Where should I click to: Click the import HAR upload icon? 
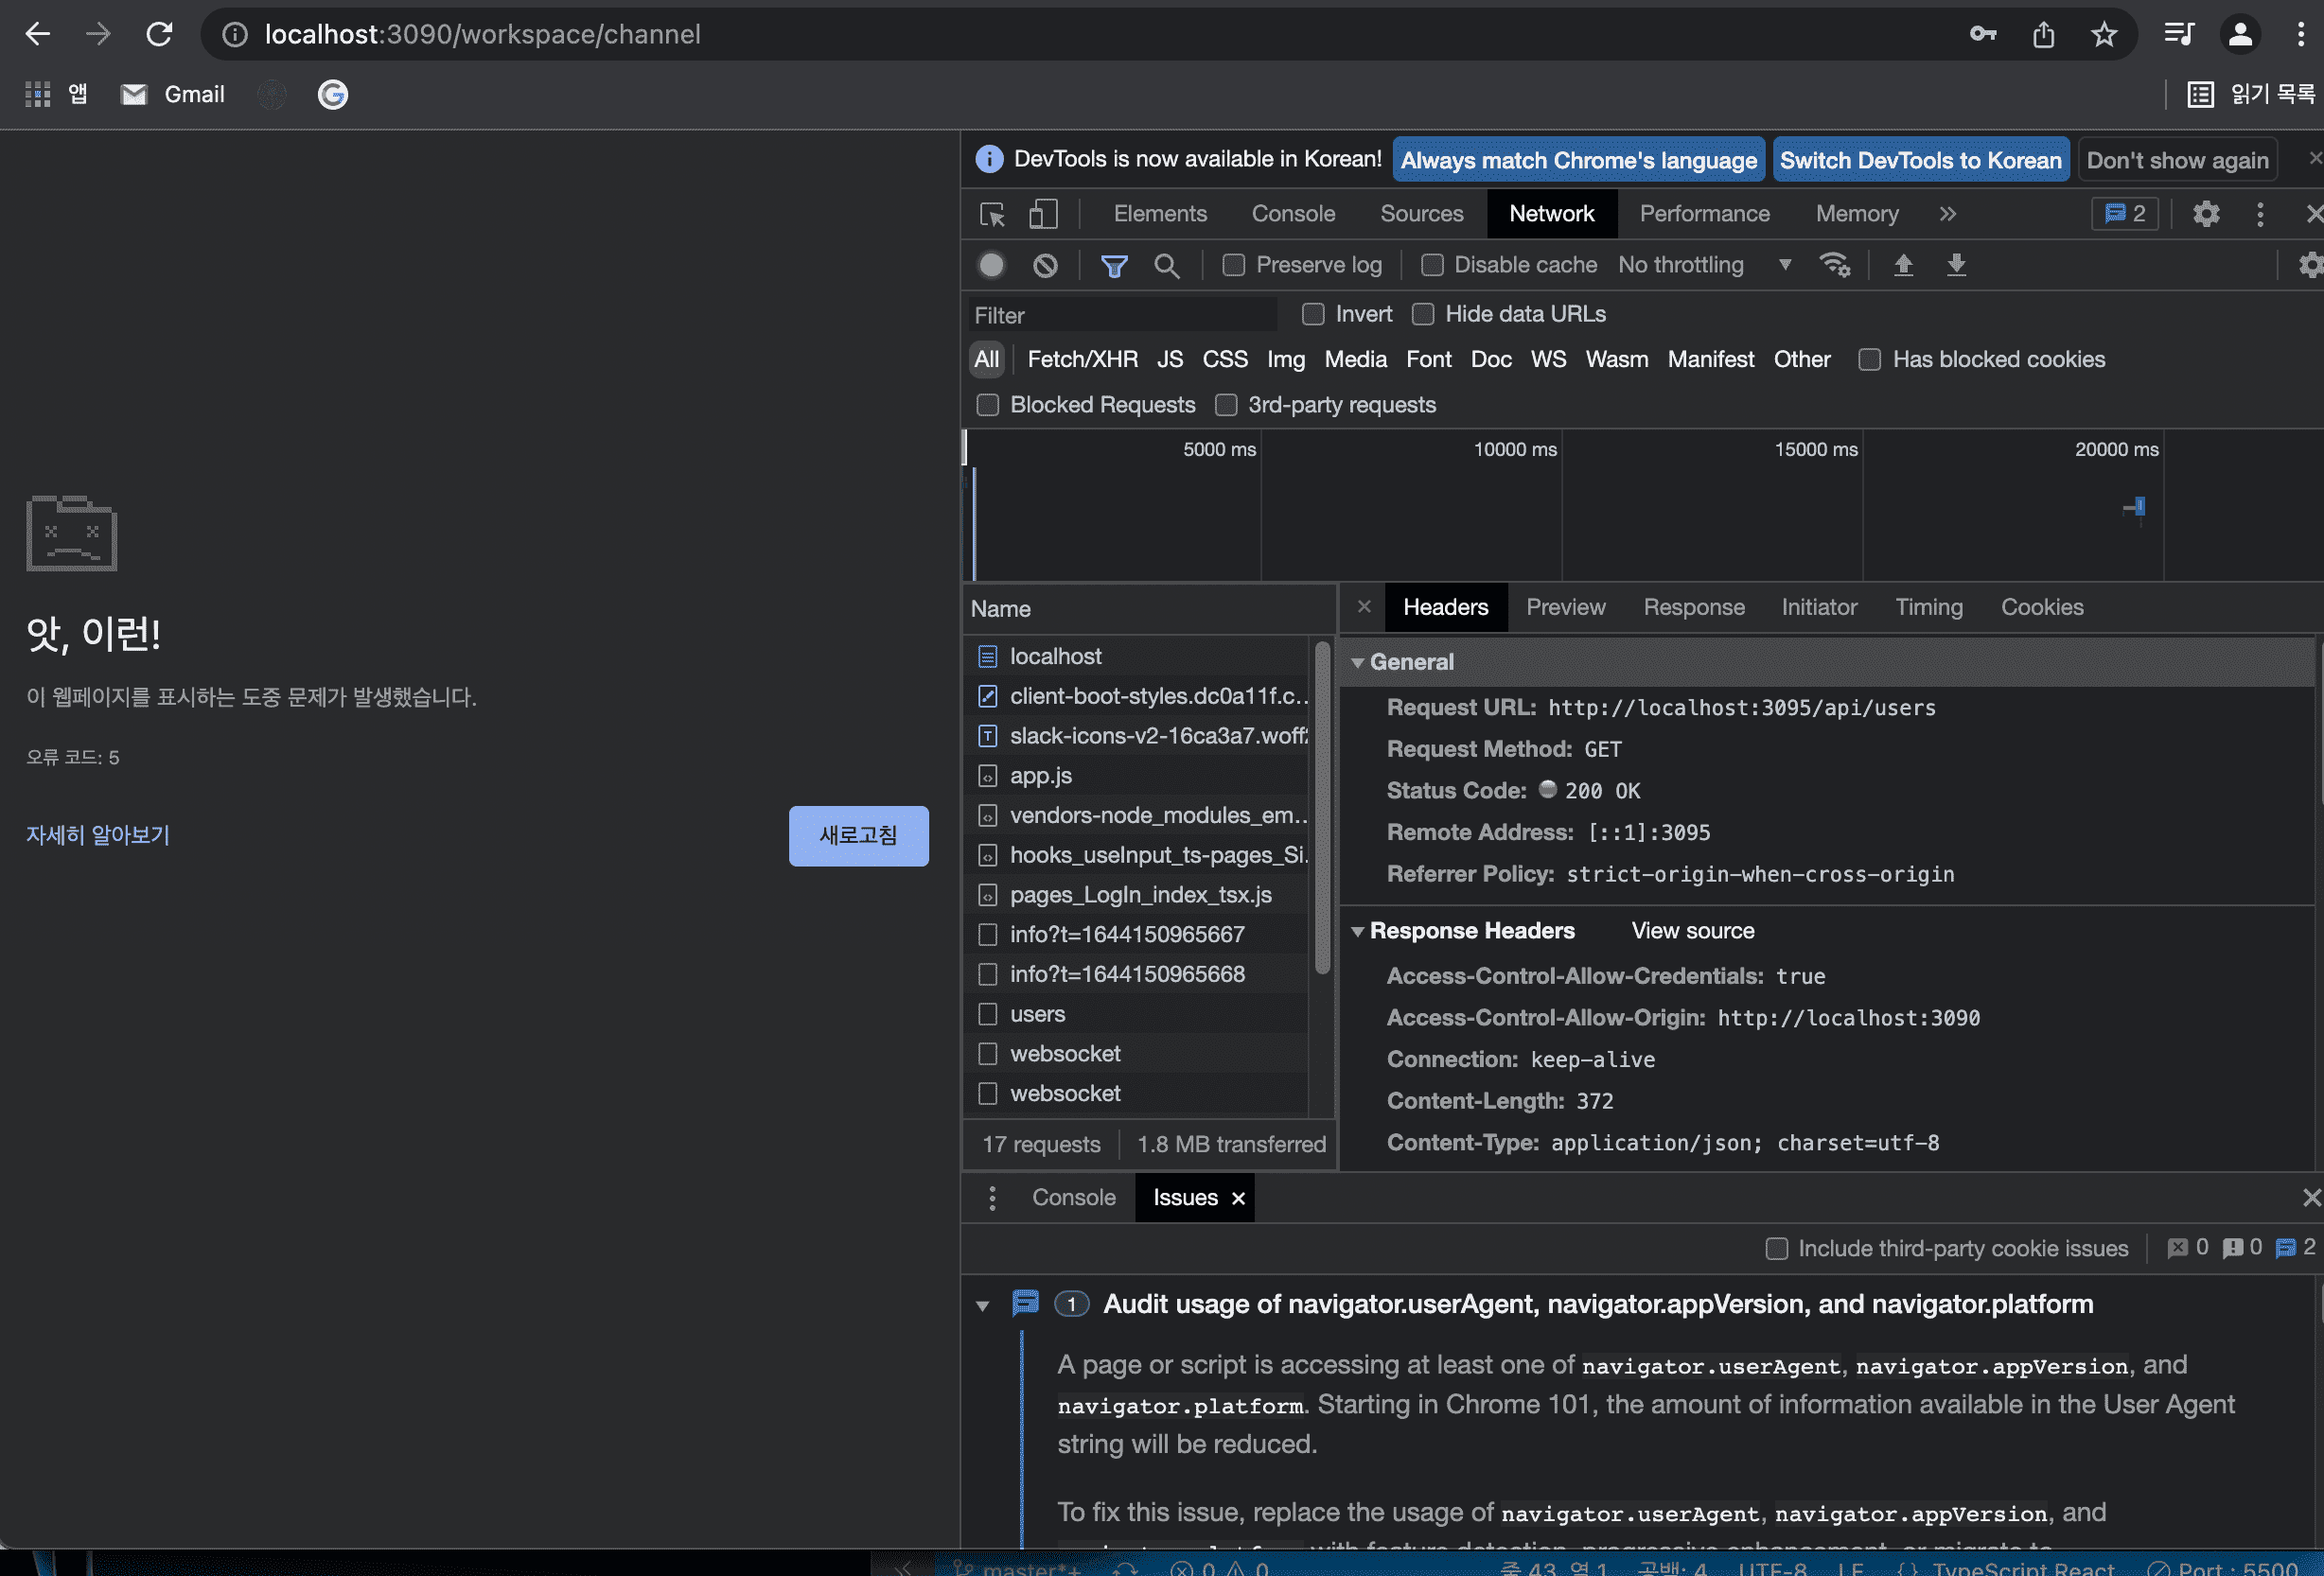pyautogui.click(x=1903, y=265)
